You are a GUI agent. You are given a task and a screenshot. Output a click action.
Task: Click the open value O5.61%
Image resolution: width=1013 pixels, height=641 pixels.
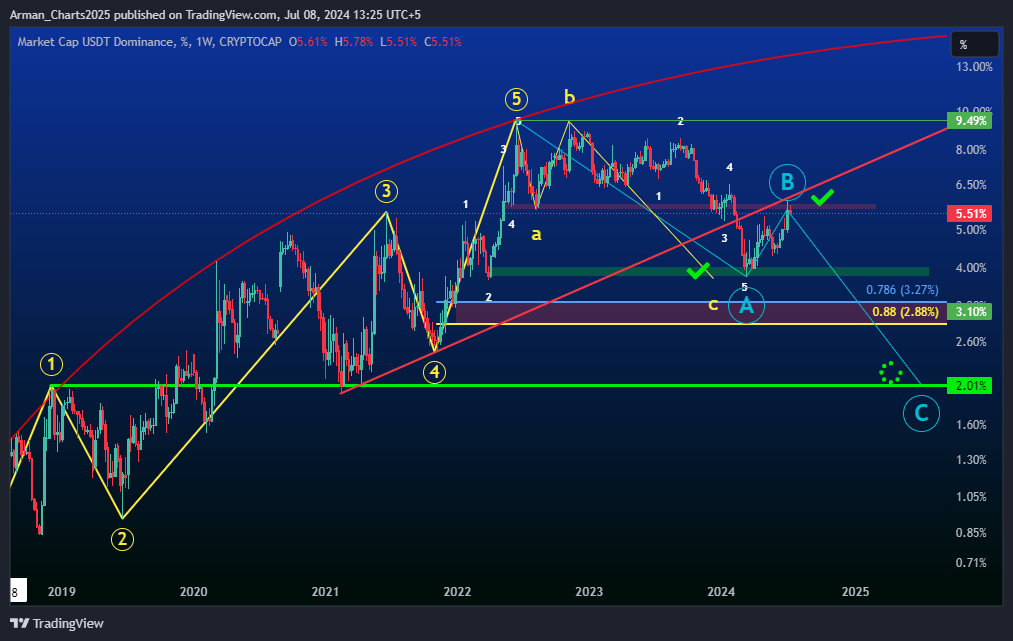[x=308, y=42]
